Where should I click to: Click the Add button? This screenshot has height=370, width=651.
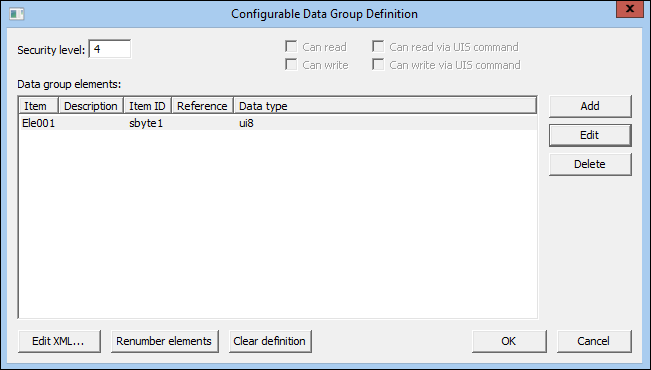click(590, 106)
